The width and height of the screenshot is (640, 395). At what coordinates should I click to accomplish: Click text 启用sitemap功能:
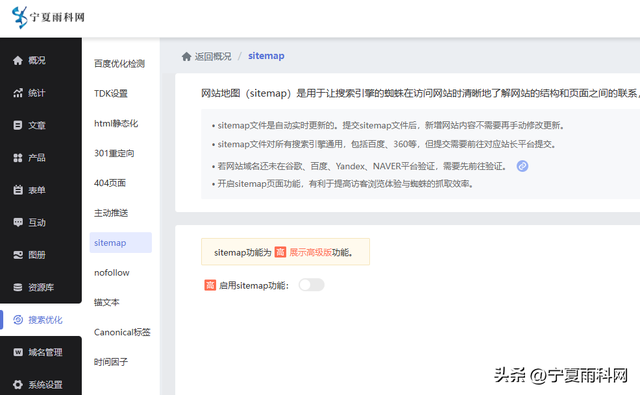(x=254, y=285)
